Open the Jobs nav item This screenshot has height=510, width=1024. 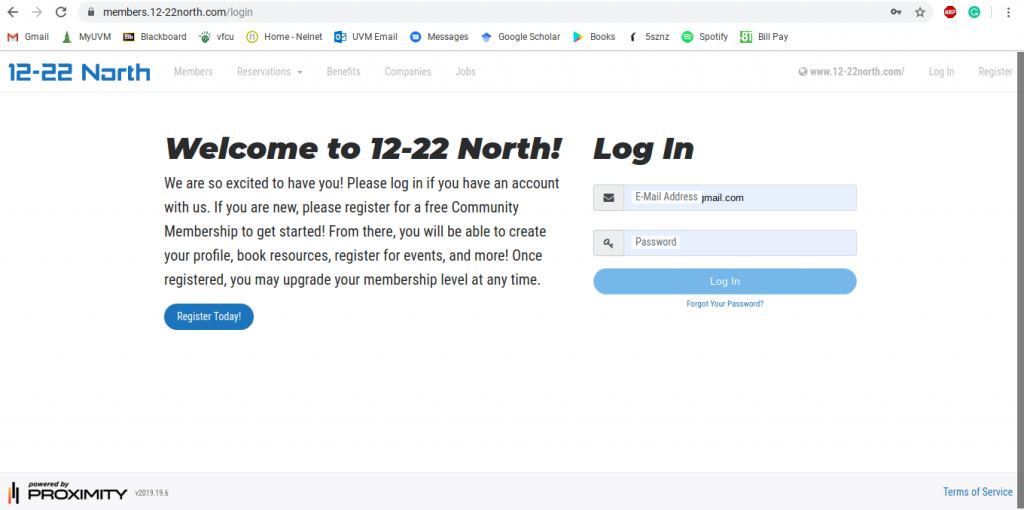(x=466, y=72)
